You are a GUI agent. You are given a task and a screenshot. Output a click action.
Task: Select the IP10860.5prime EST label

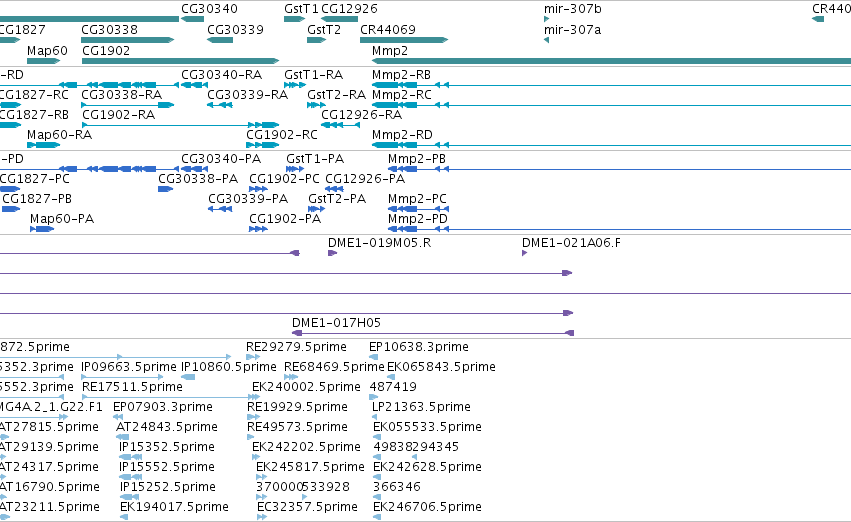tap(229, 367)
